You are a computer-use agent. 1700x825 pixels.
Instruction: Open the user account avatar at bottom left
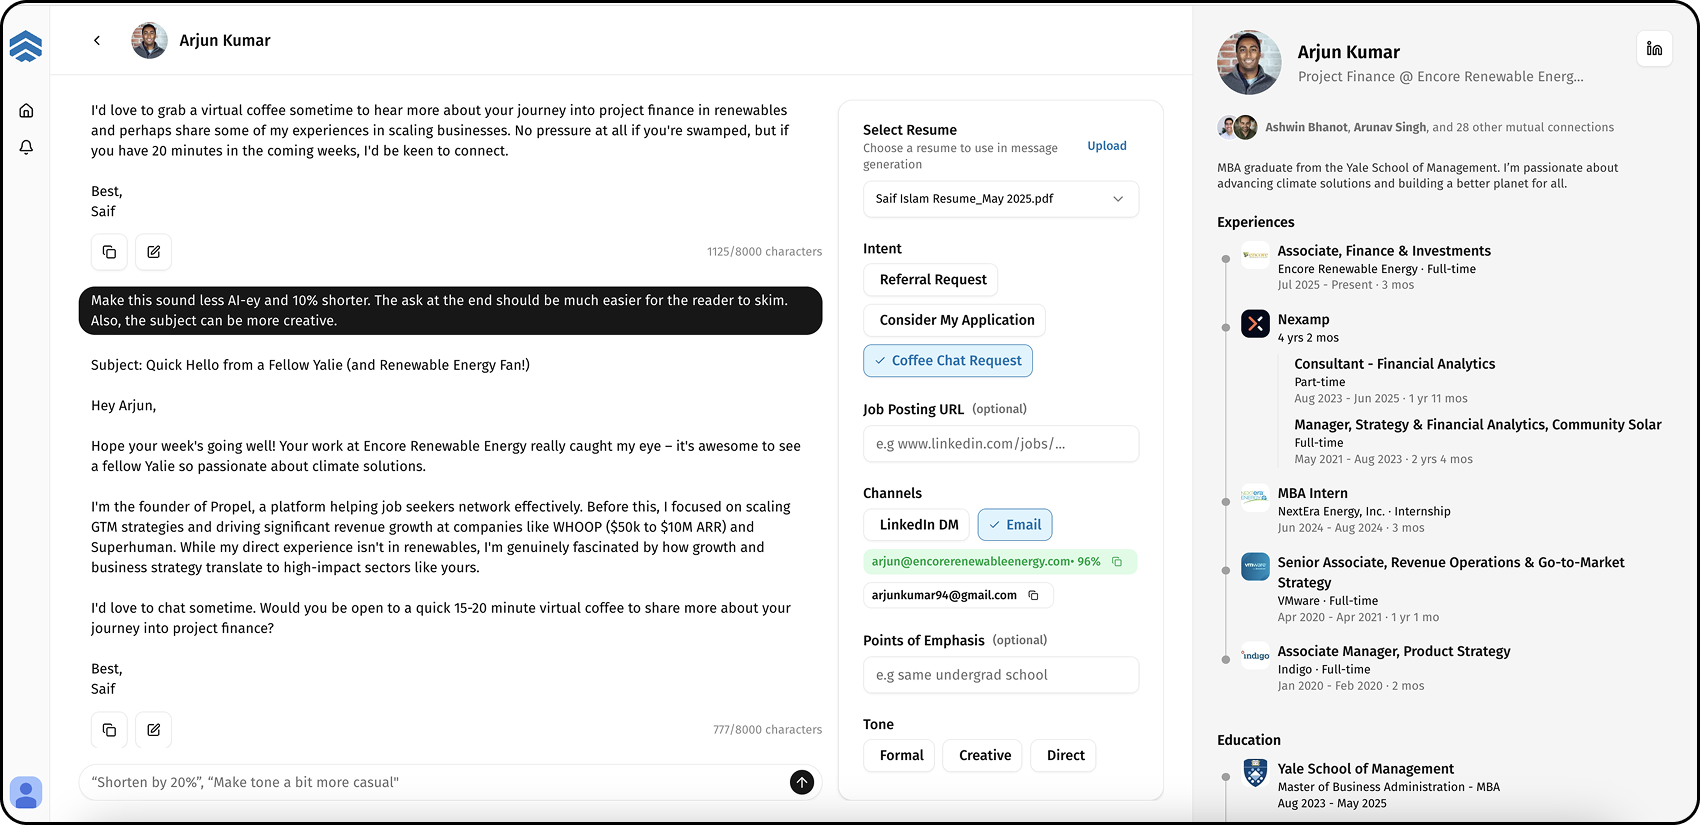(26, 792)
